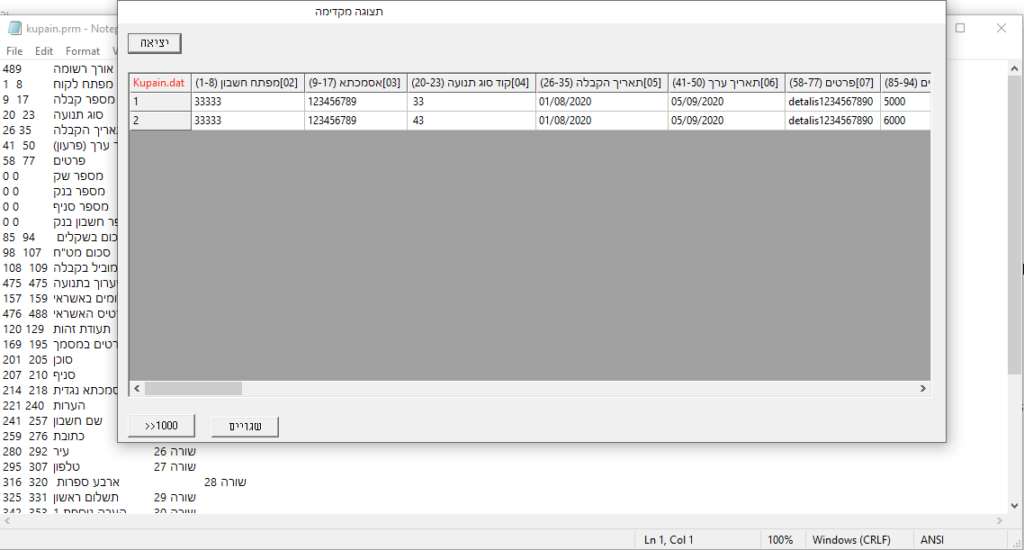
Task: Click grid horizontal scrollbar right arrow
Action: coord(923,389)
